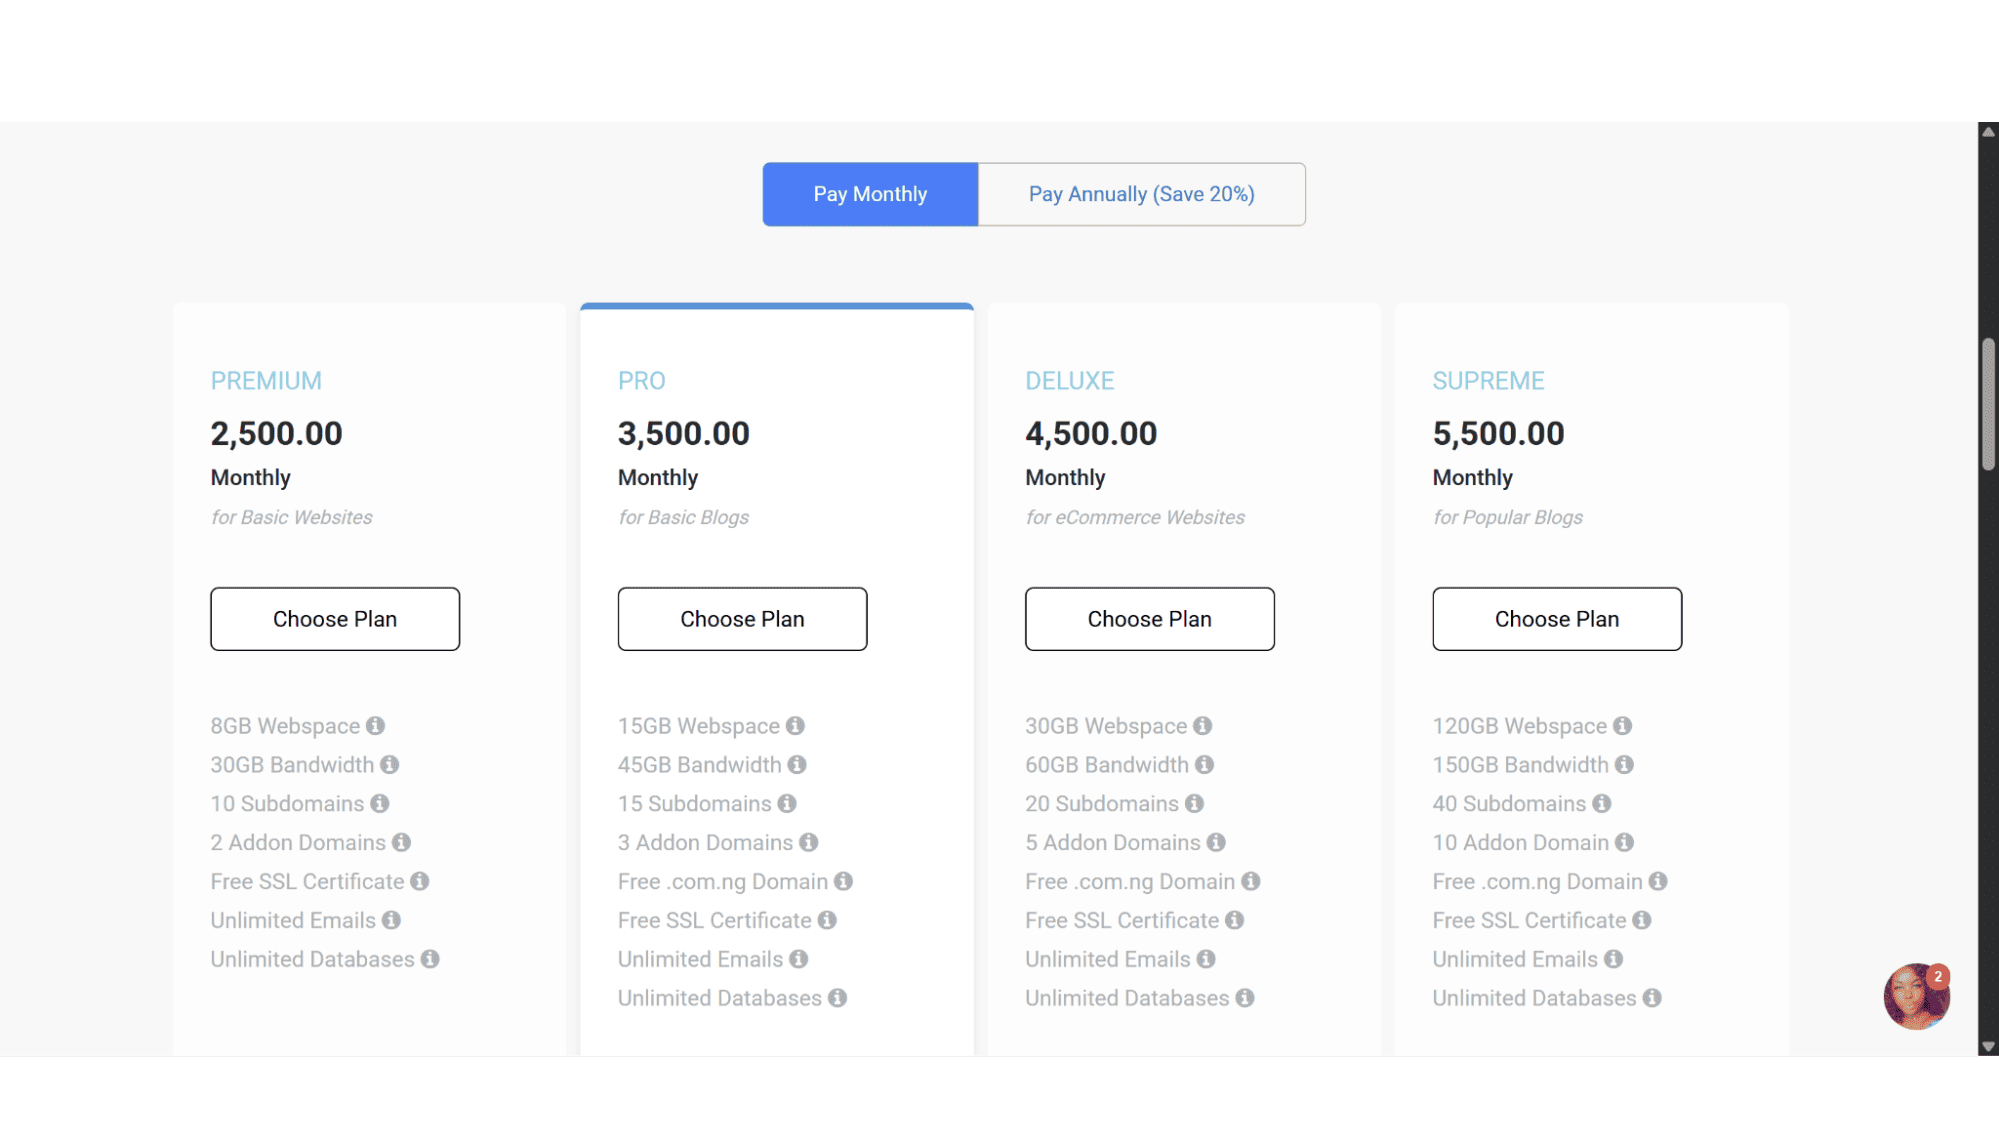This screenshot has height=1125, width=1999.
Task: Click the PREMIUM plan title
Action: [x=266, y=381]
